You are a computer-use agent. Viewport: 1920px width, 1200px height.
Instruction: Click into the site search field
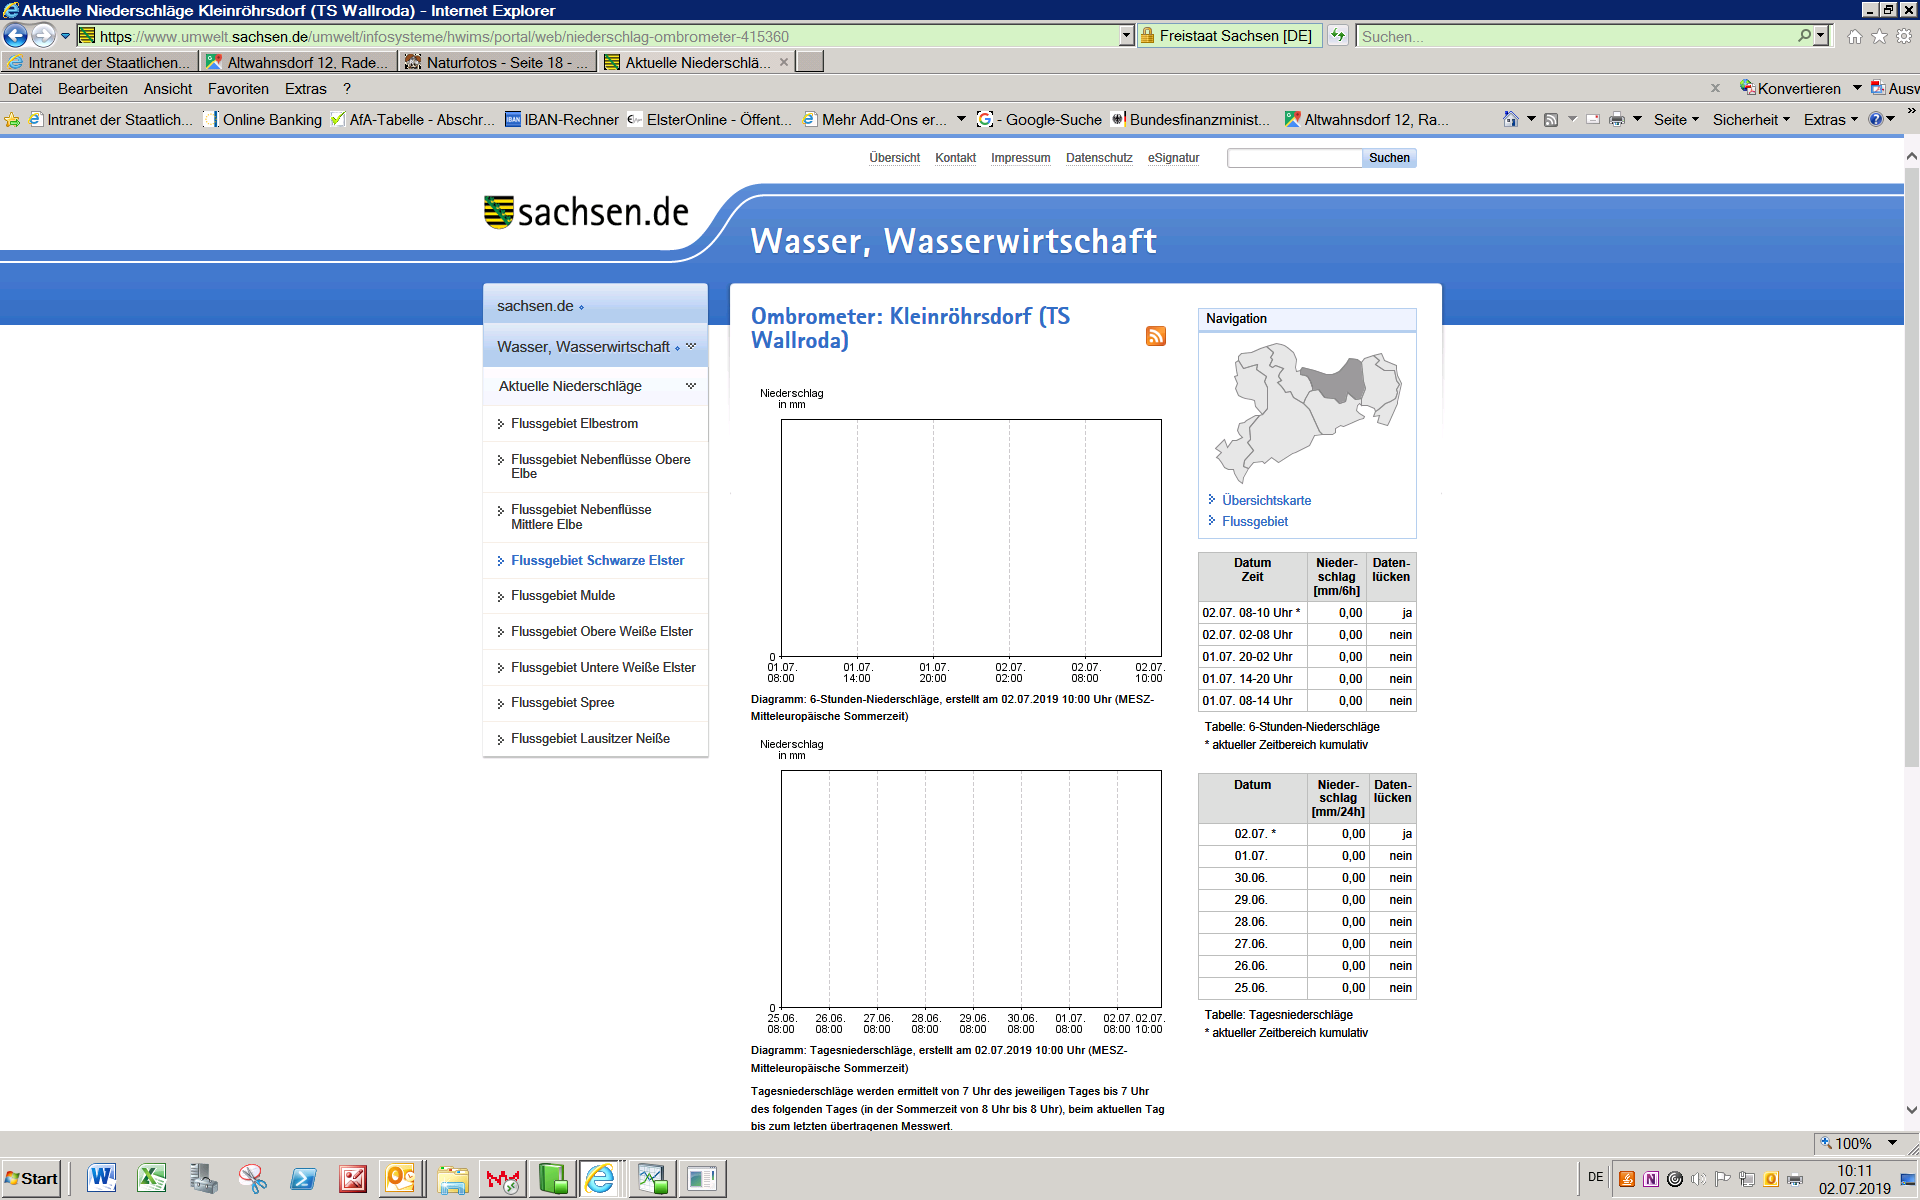1294,158
